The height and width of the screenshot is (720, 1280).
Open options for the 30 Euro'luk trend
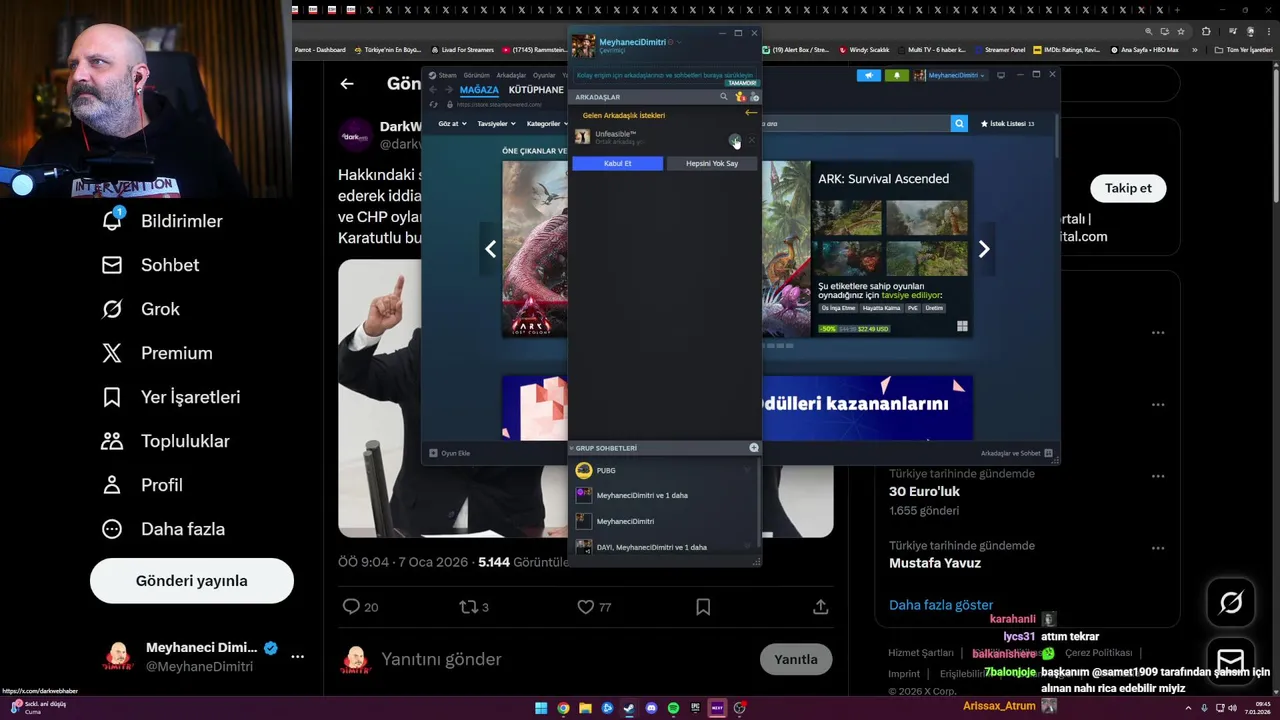pos(1158,476)
